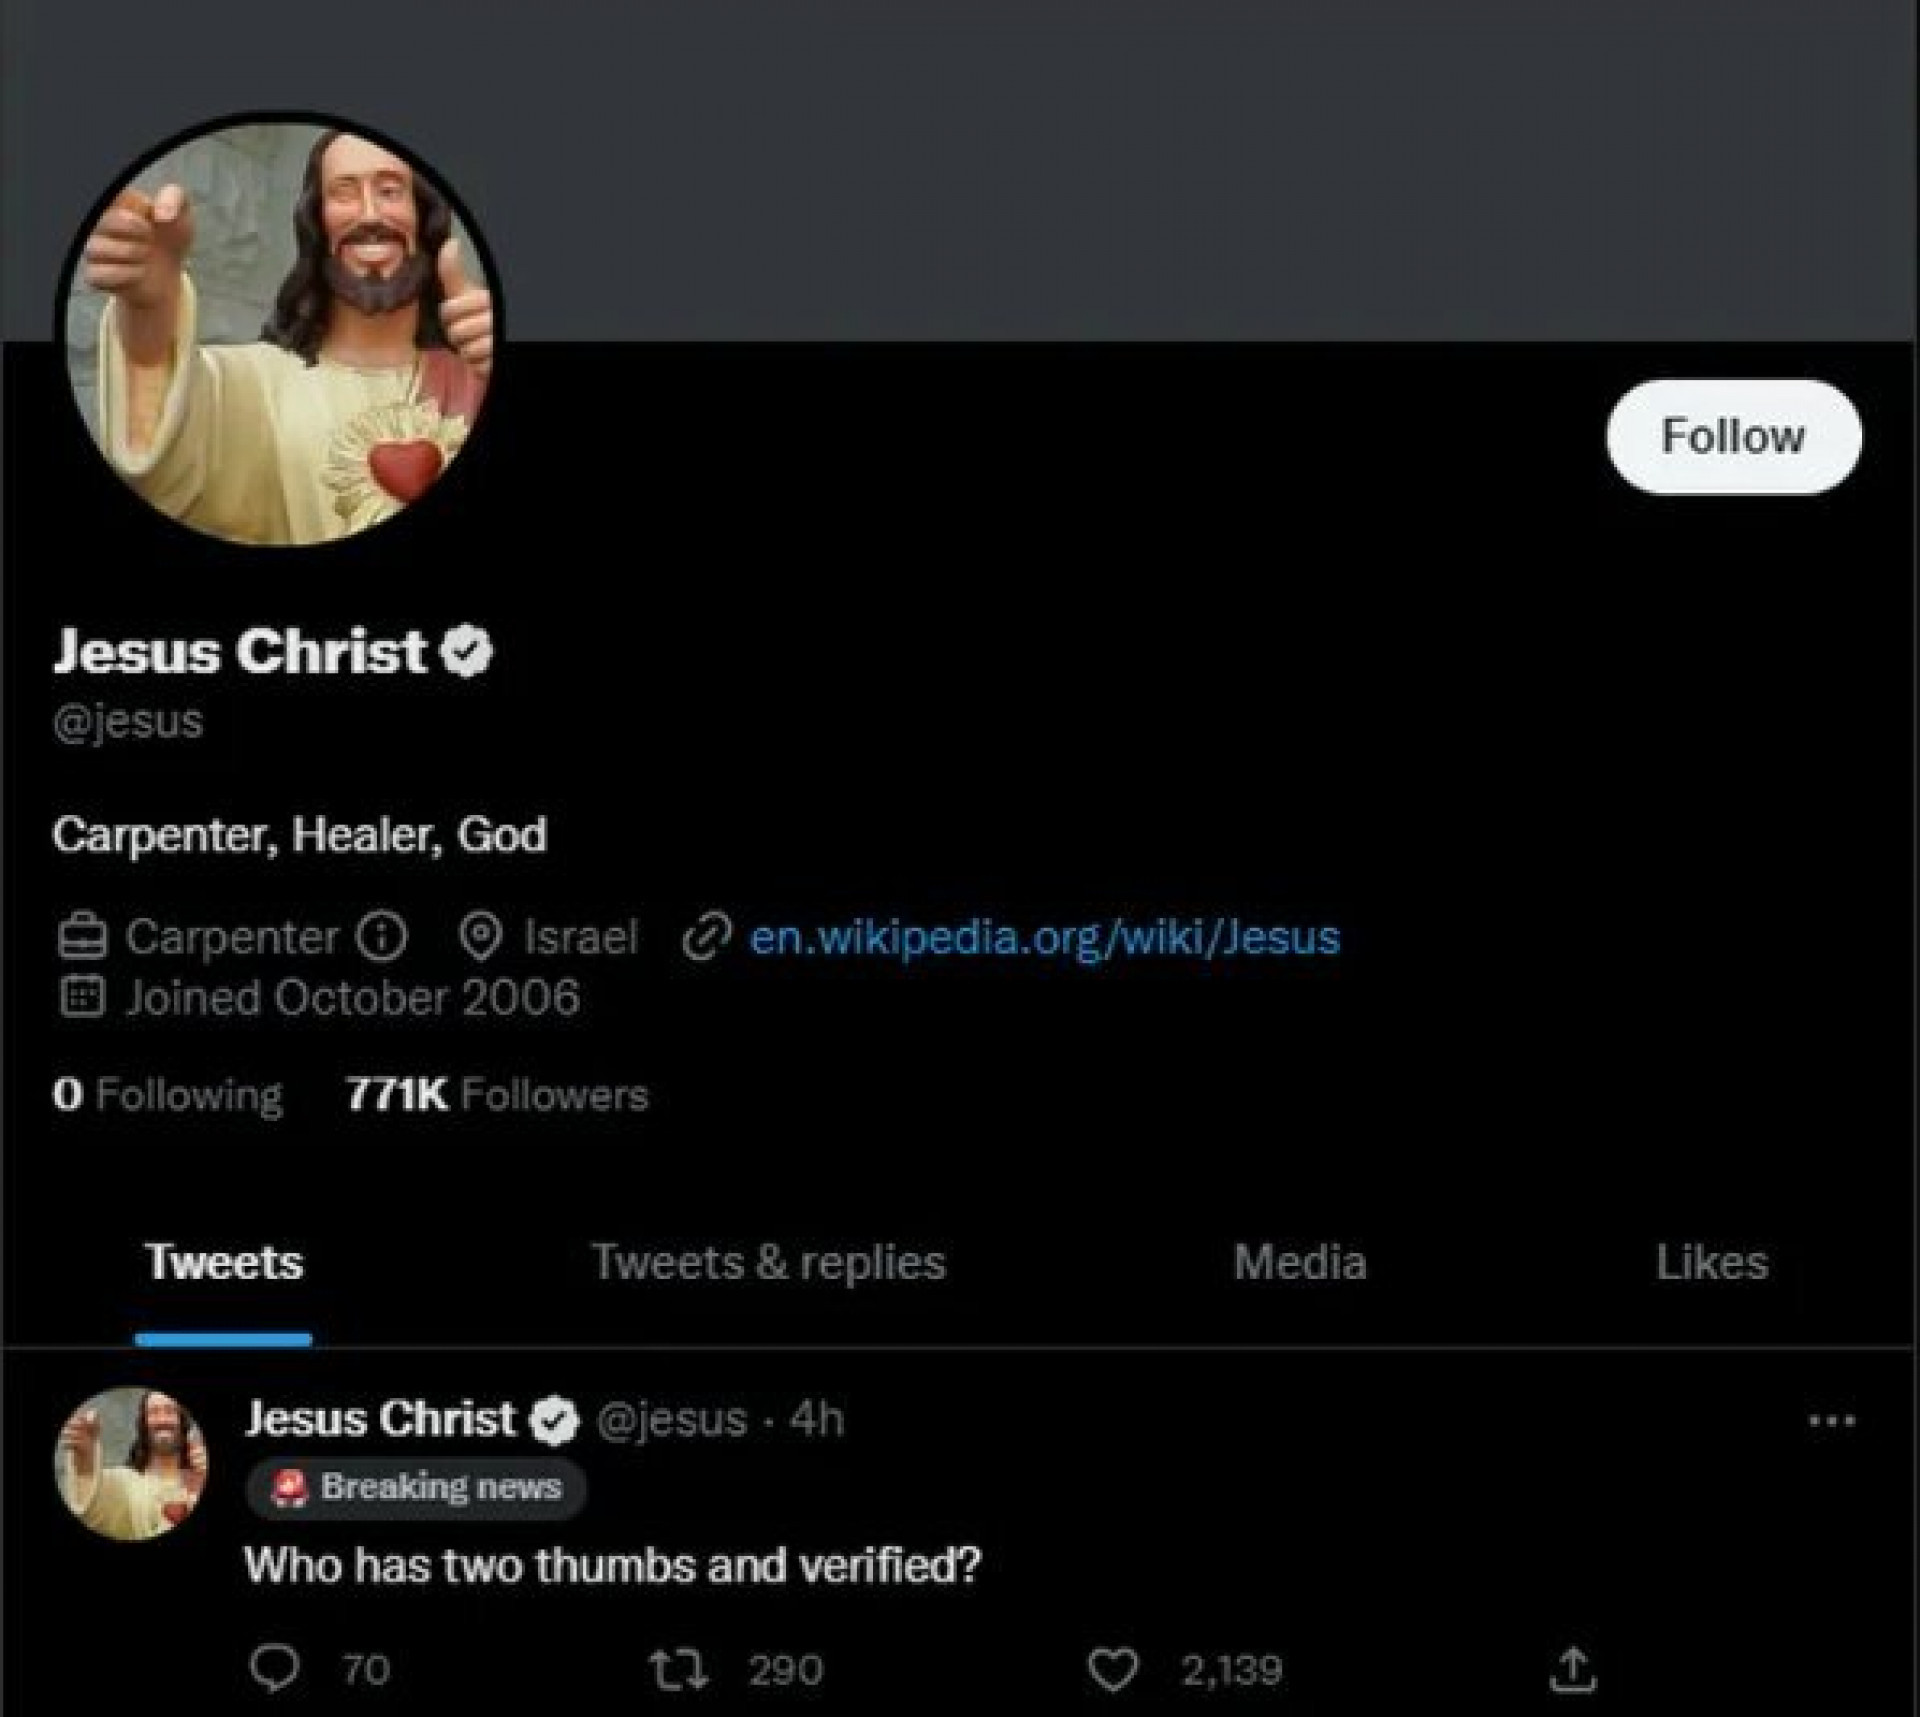Retweet the "two thumbs" tweet
Image resolution: width=1920 pixels, height=1717 pixels.
point(680,1668)
